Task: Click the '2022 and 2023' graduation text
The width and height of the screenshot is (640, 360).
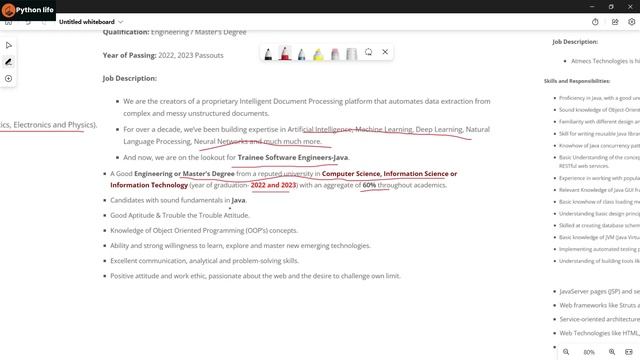Action: point(273,185)
